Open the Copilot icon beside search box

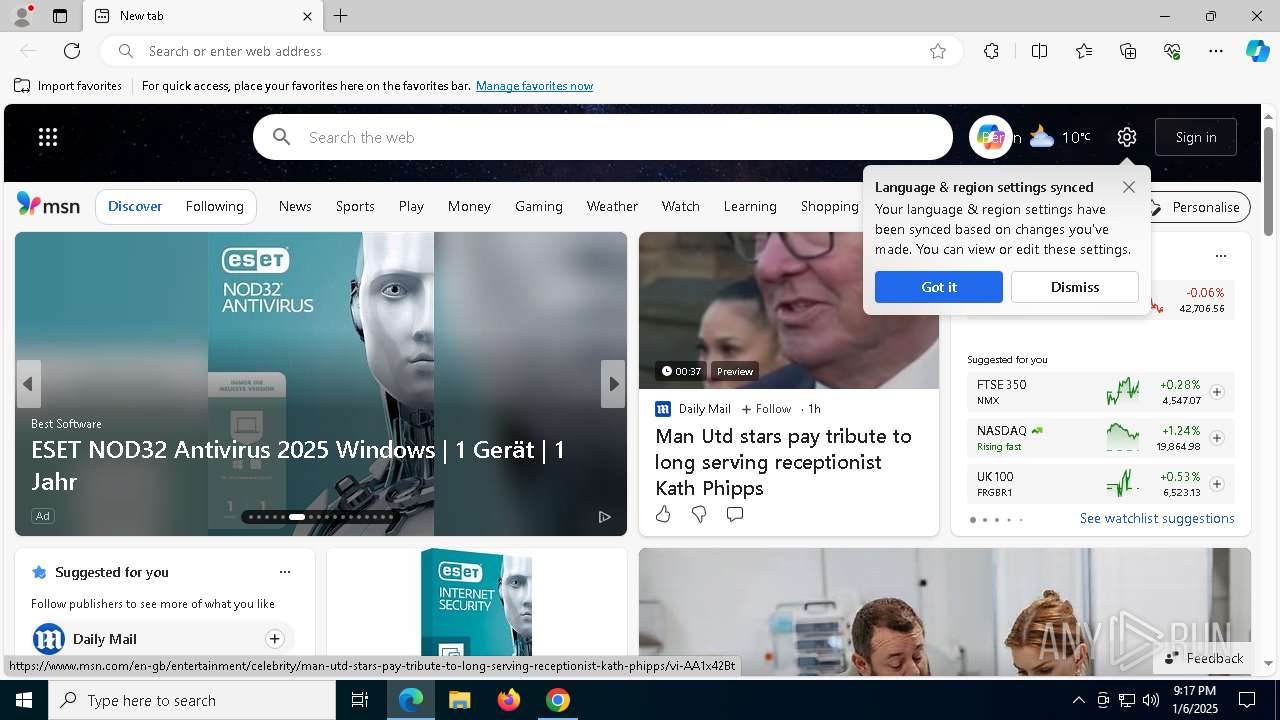990,137
